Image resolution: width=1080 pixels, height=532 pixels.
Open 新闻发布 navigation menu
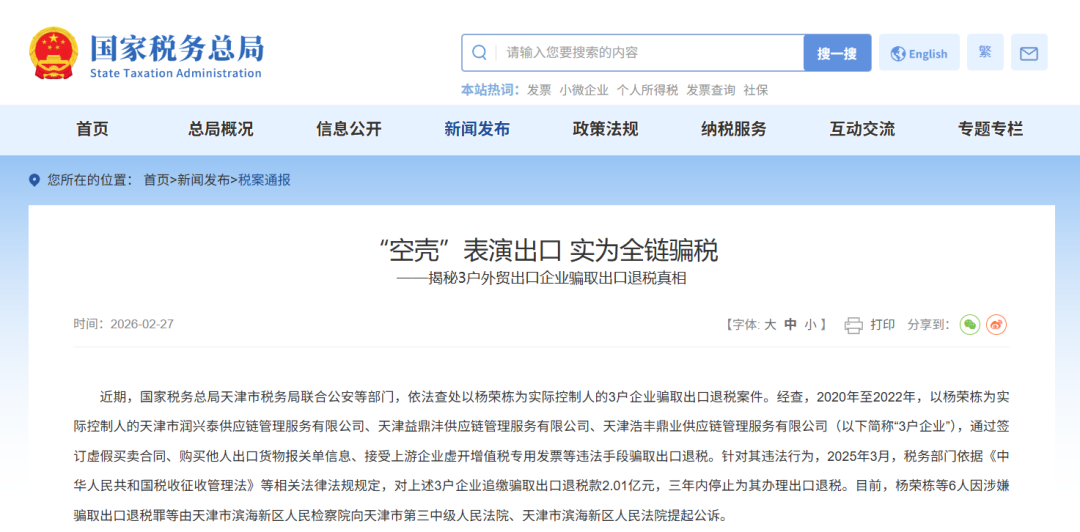[477, 129]
